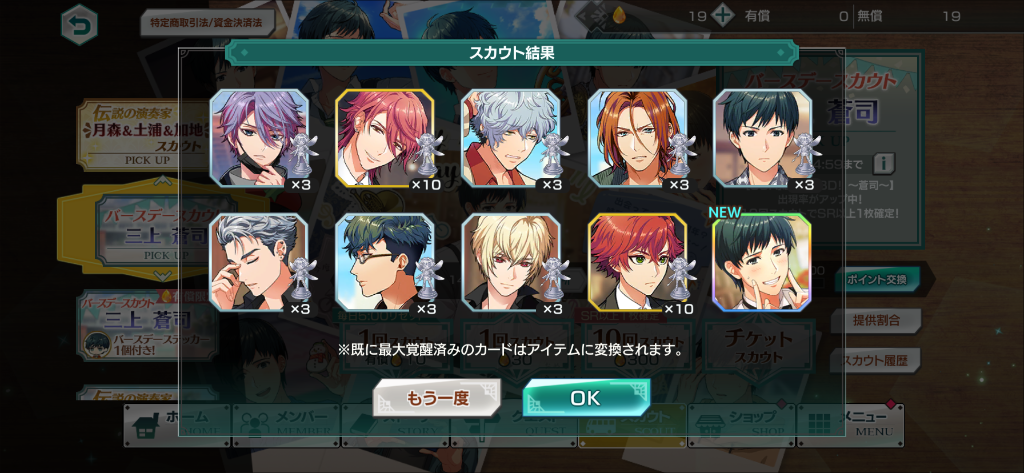Tap the blond red-eyed character card
Screen dimensions: 1024x473
tap(511, 262)
